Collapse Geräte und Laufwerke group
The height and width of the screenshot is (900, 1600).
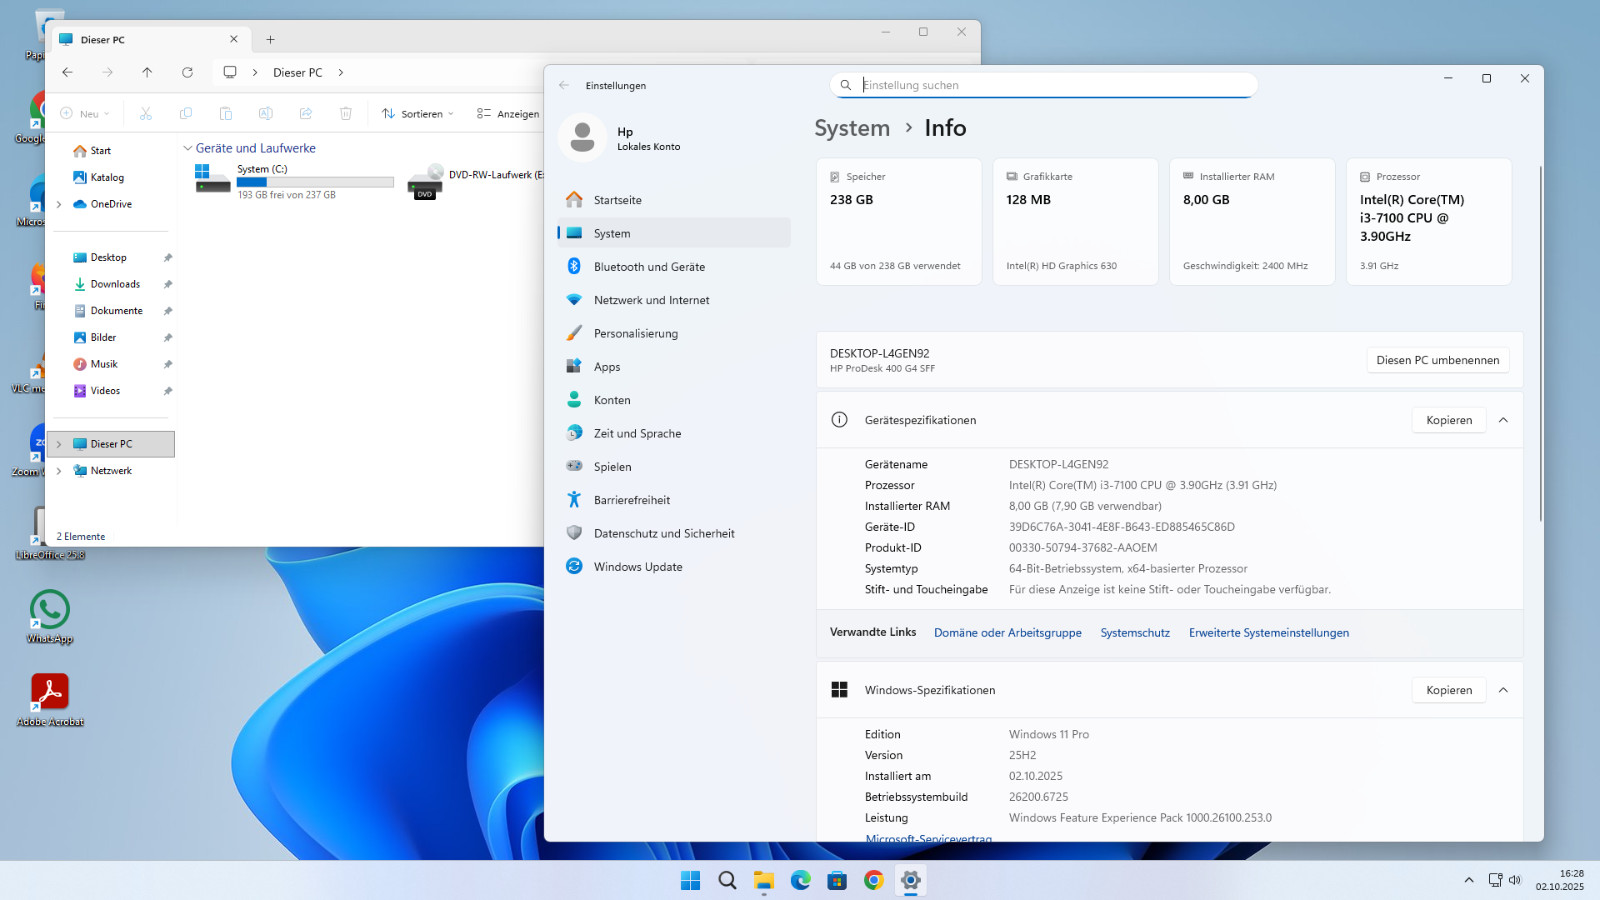(x=188, y=148)
